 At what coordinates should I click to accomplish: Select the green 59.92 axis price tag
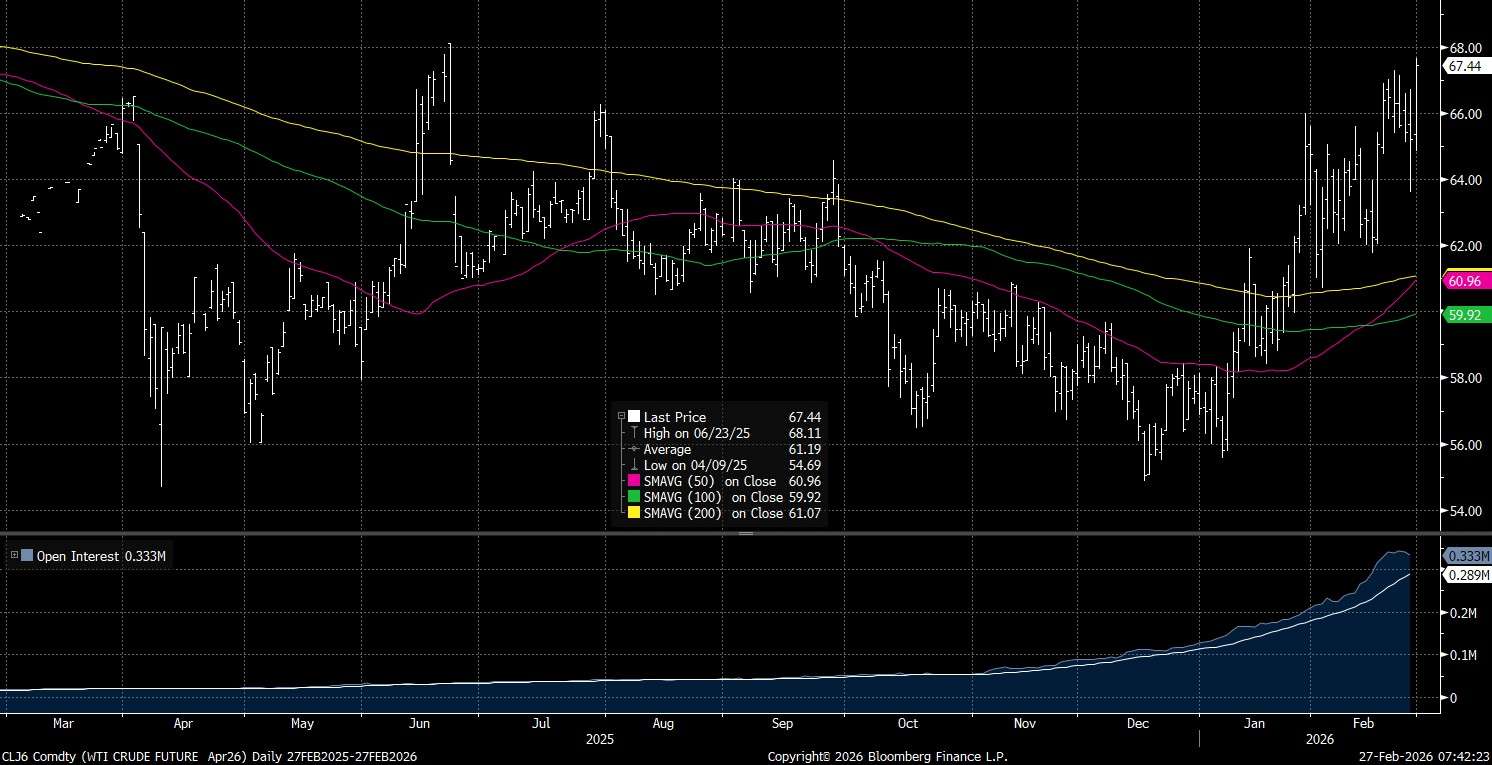1464,315
